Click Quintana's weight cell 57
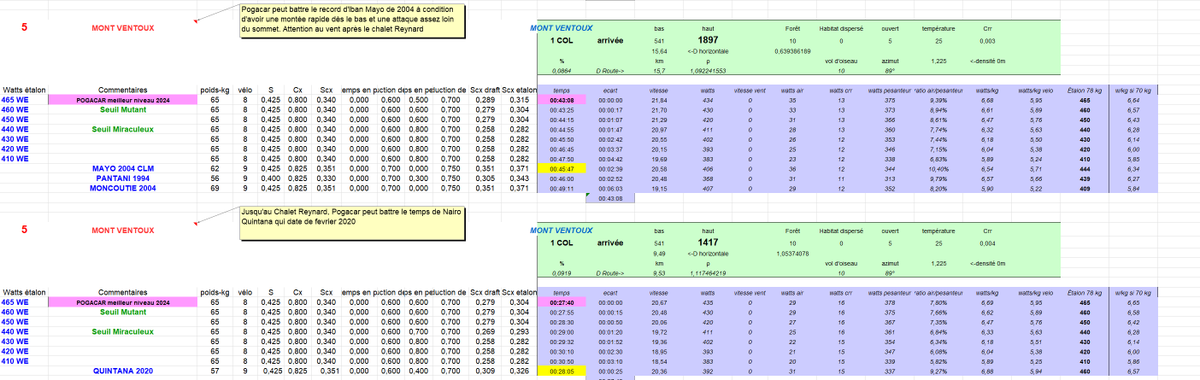 215,371
